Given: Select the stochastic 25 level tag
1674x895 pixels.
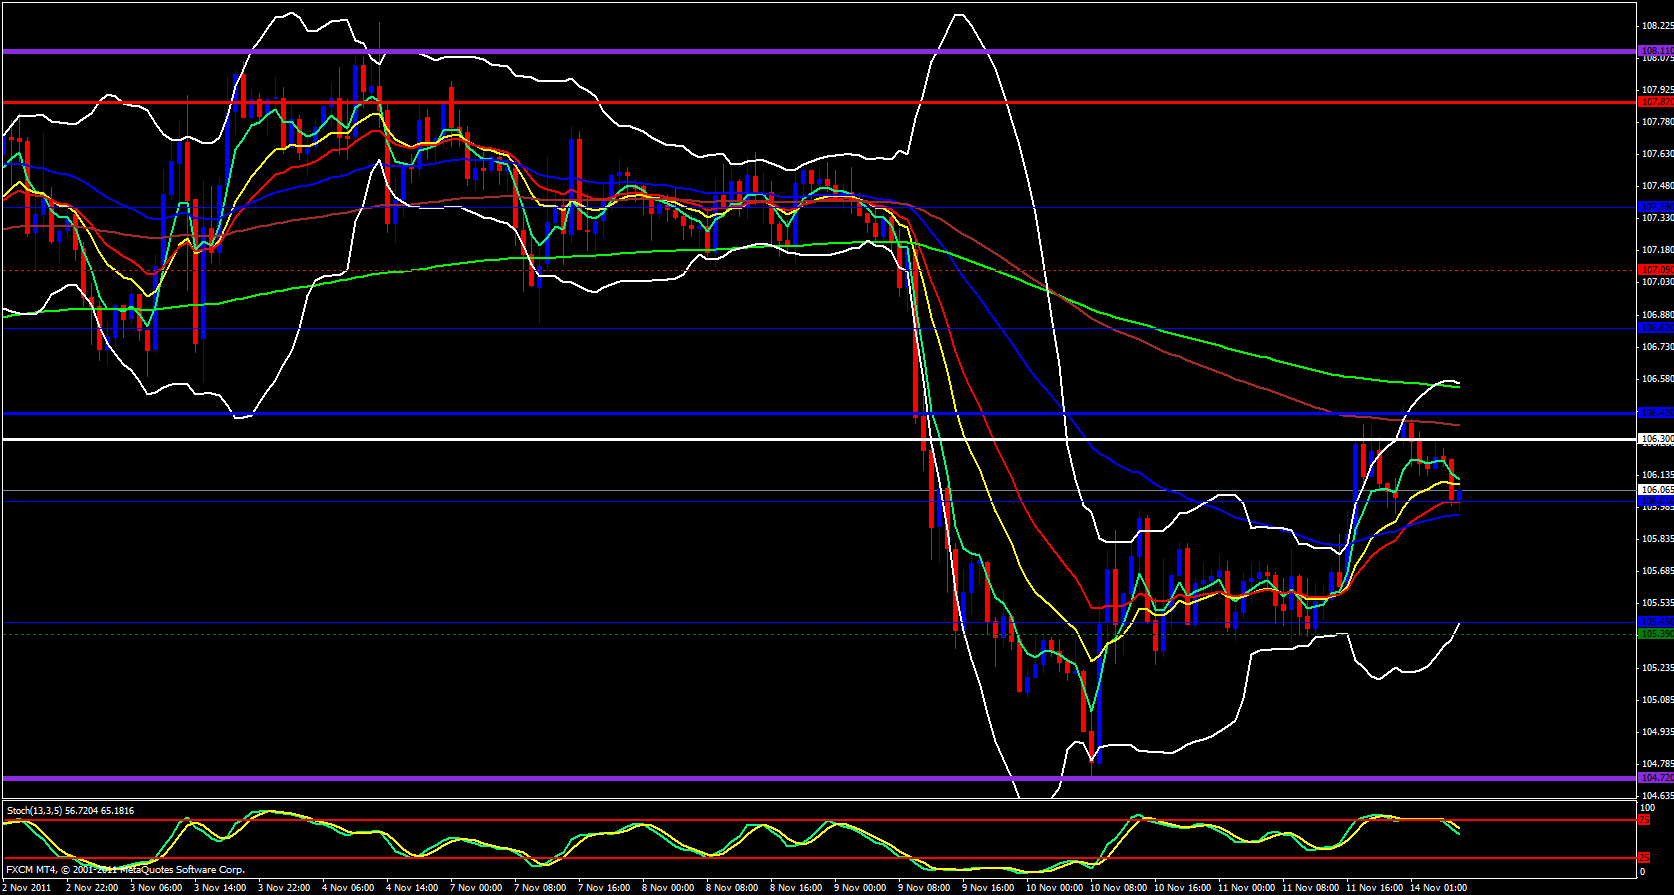Looking at the screenshot, I should point(1644,858).
